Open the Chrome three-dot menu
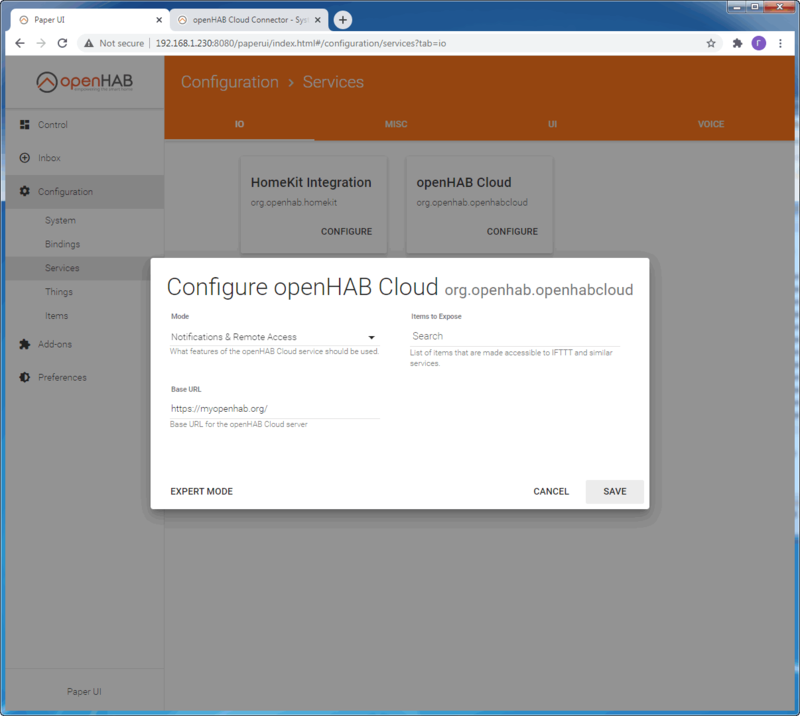This screenshot has width=800, height=716. point(781,43)
